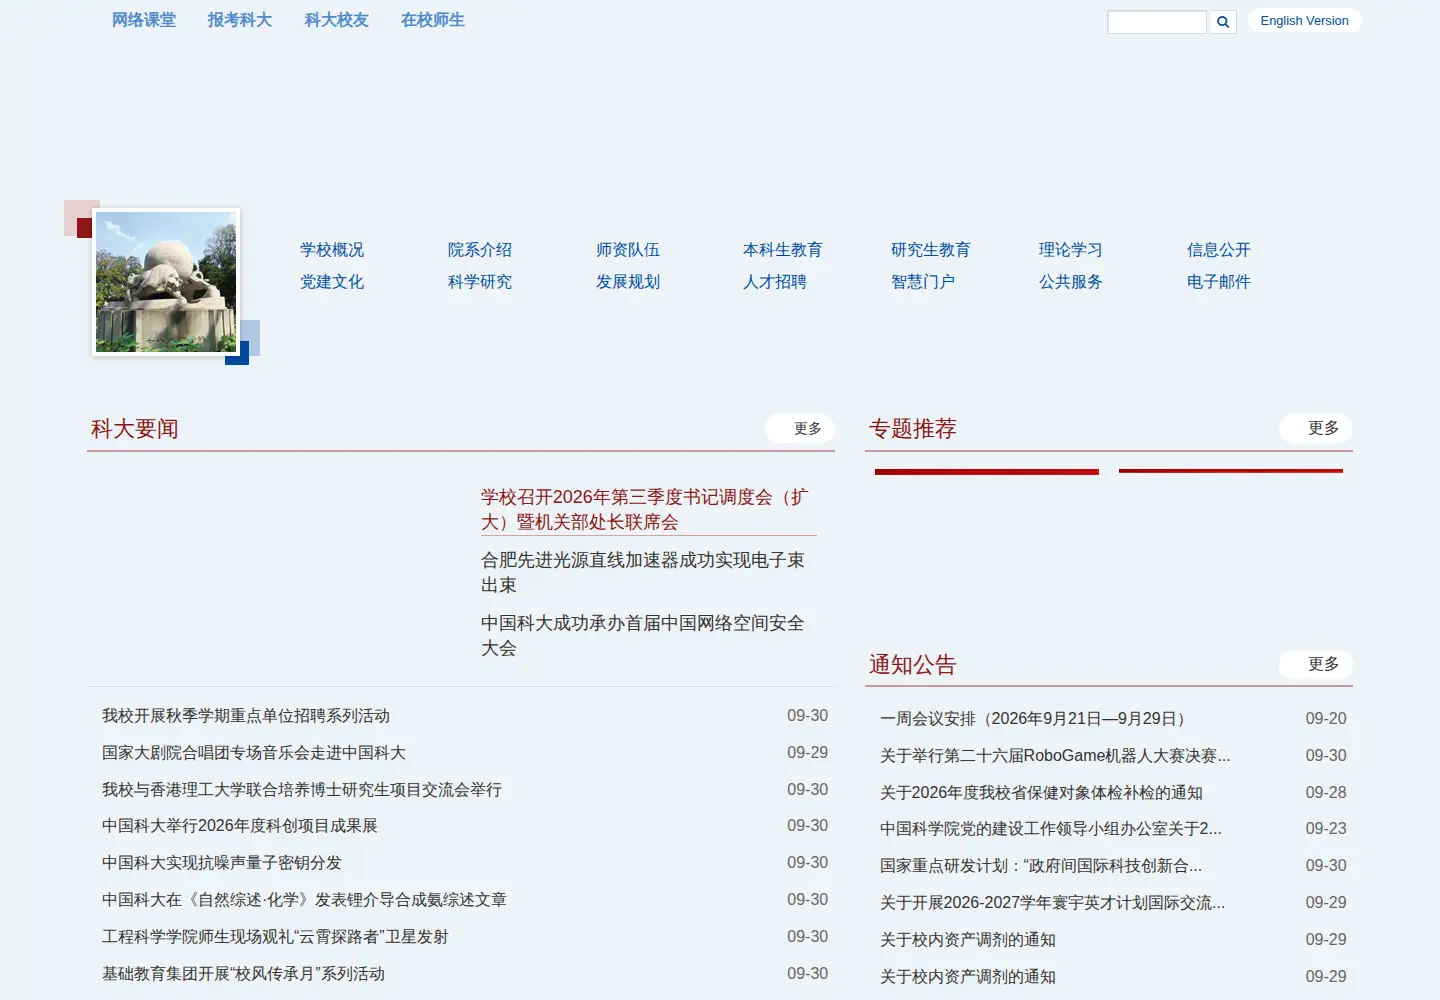Open news 中国科大举行2026年度科创项目成果展
This screenshot has width=1440, height=1000.
pyautogui.click(x=240, y=826)
